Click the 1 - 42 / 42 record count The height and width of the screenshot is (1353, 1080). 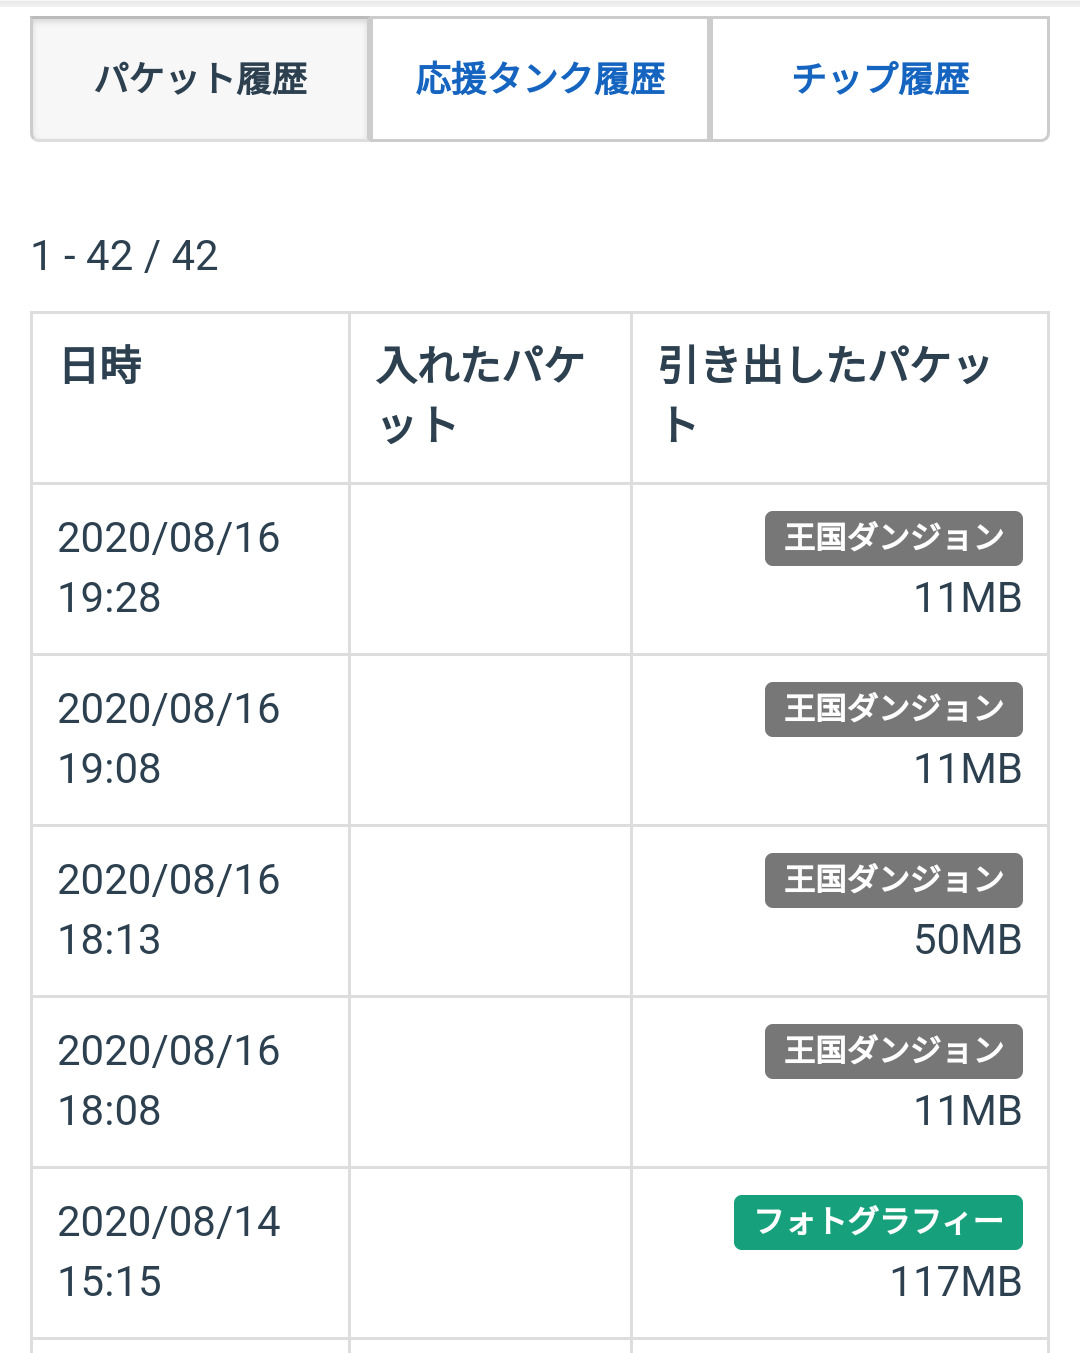(125, 256)
